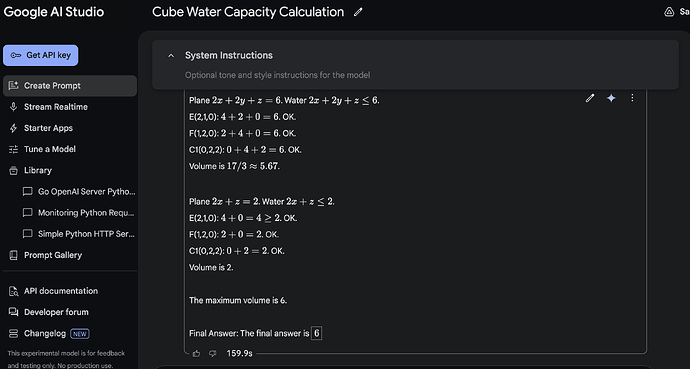Give the response a thumbs up
This screenshot has width=690, height=369.
[196, 353]
